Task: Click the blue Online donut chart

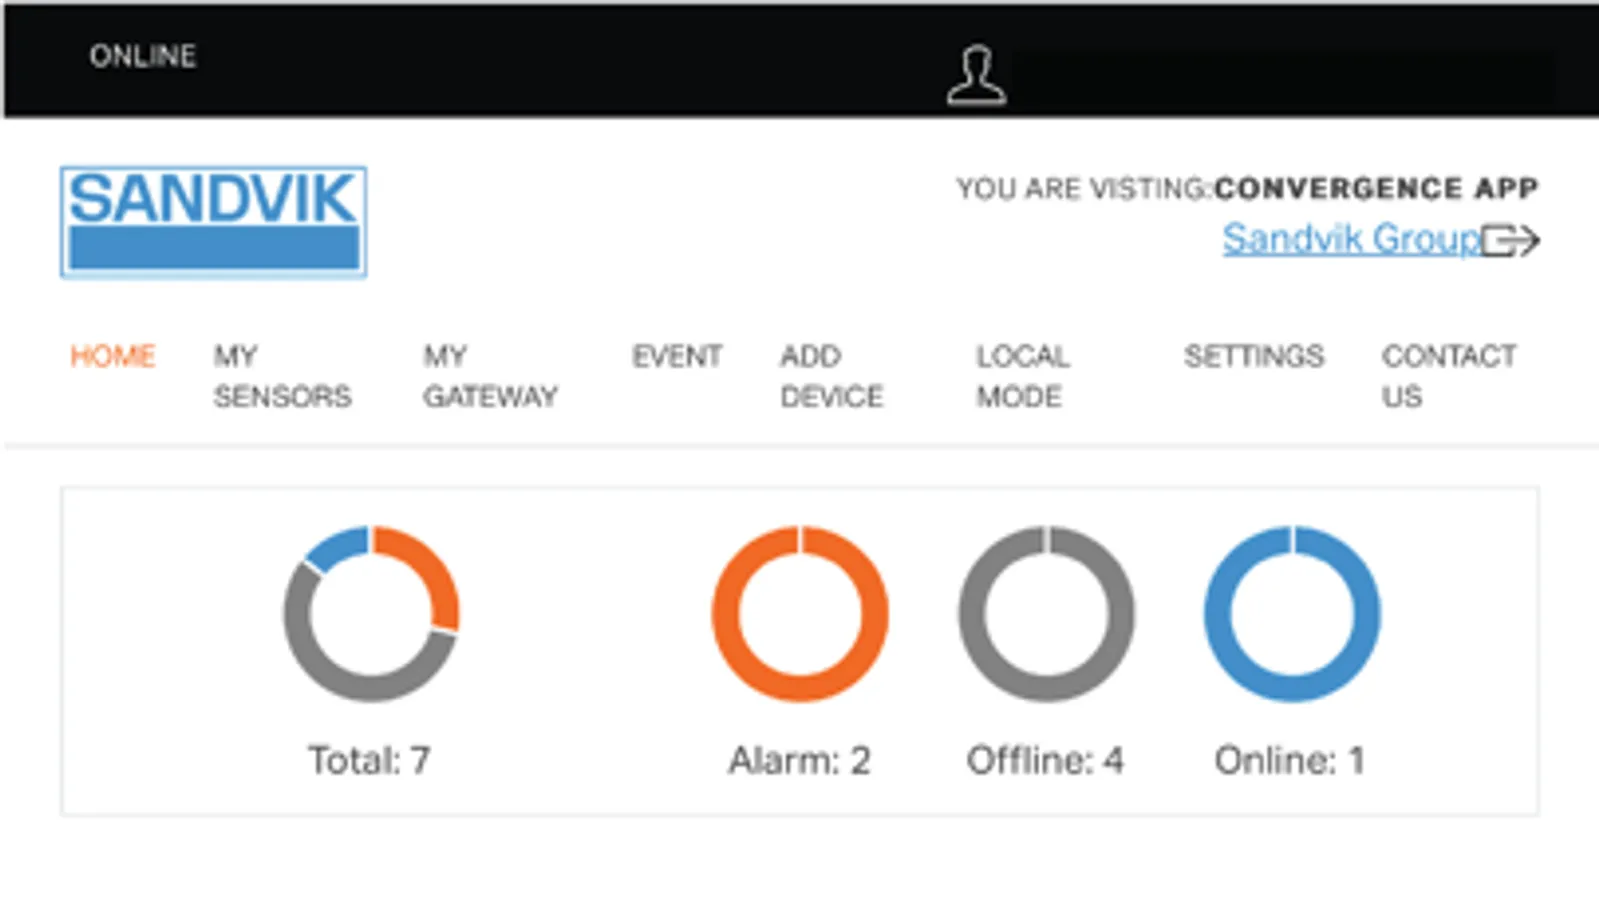Action: click(x=1292, y=613)
